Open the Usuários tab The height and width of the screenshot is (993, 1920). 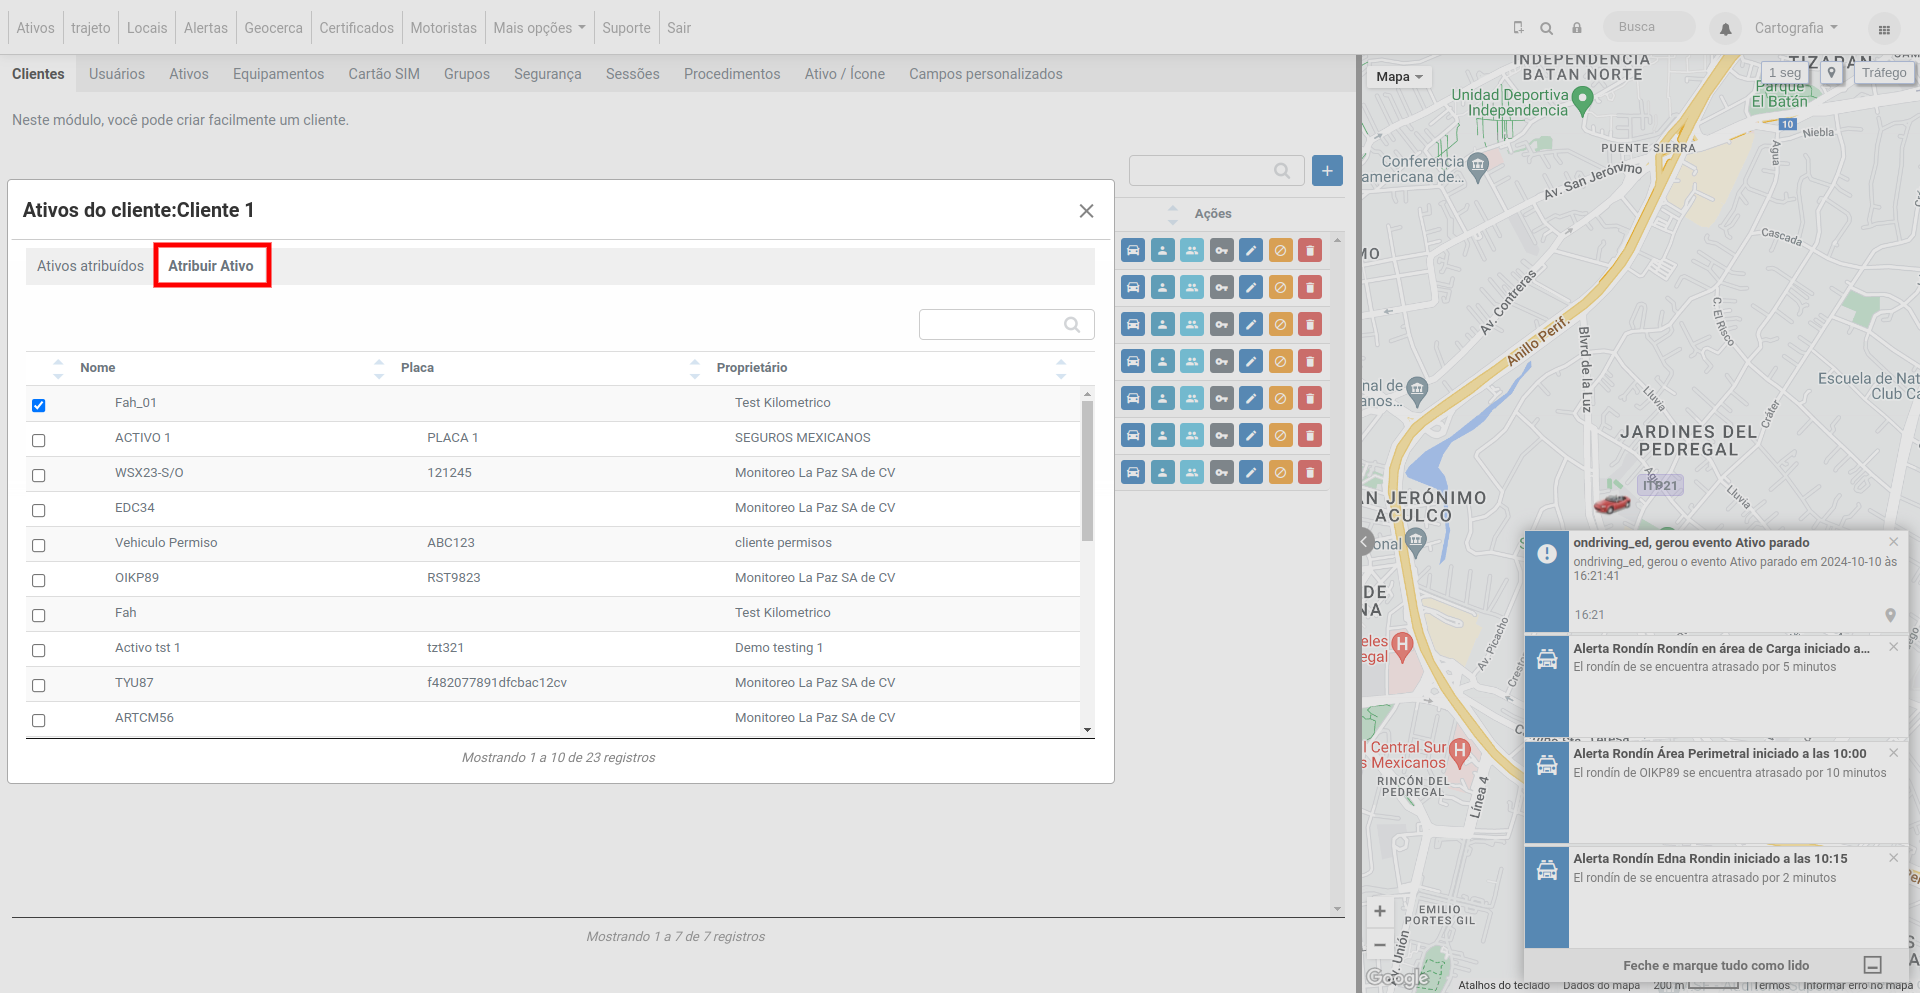tap(117, 74)
